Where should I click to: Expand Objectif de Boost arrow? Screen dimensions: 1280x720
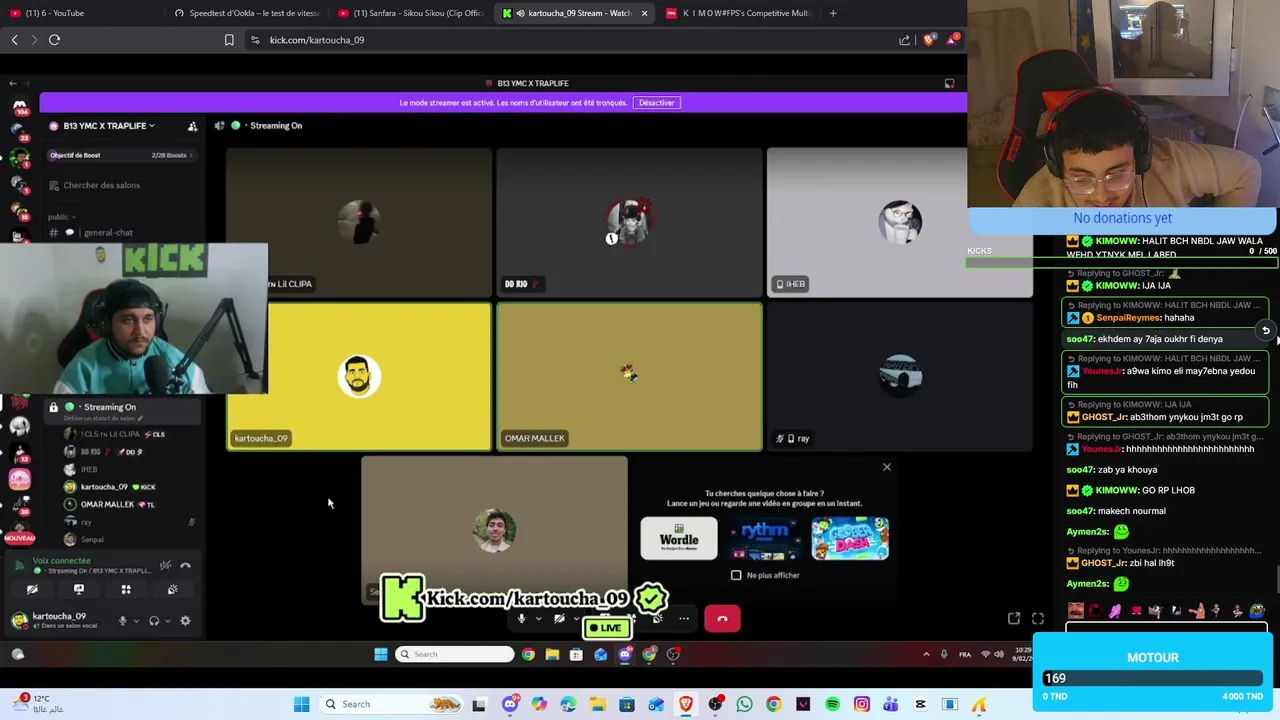pyautogui.click(x=191, y=155)
